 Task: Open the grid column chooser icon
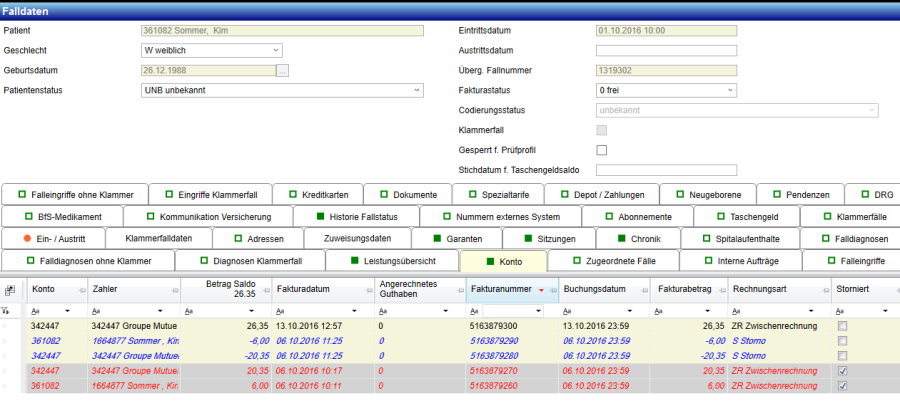[10, 290]
